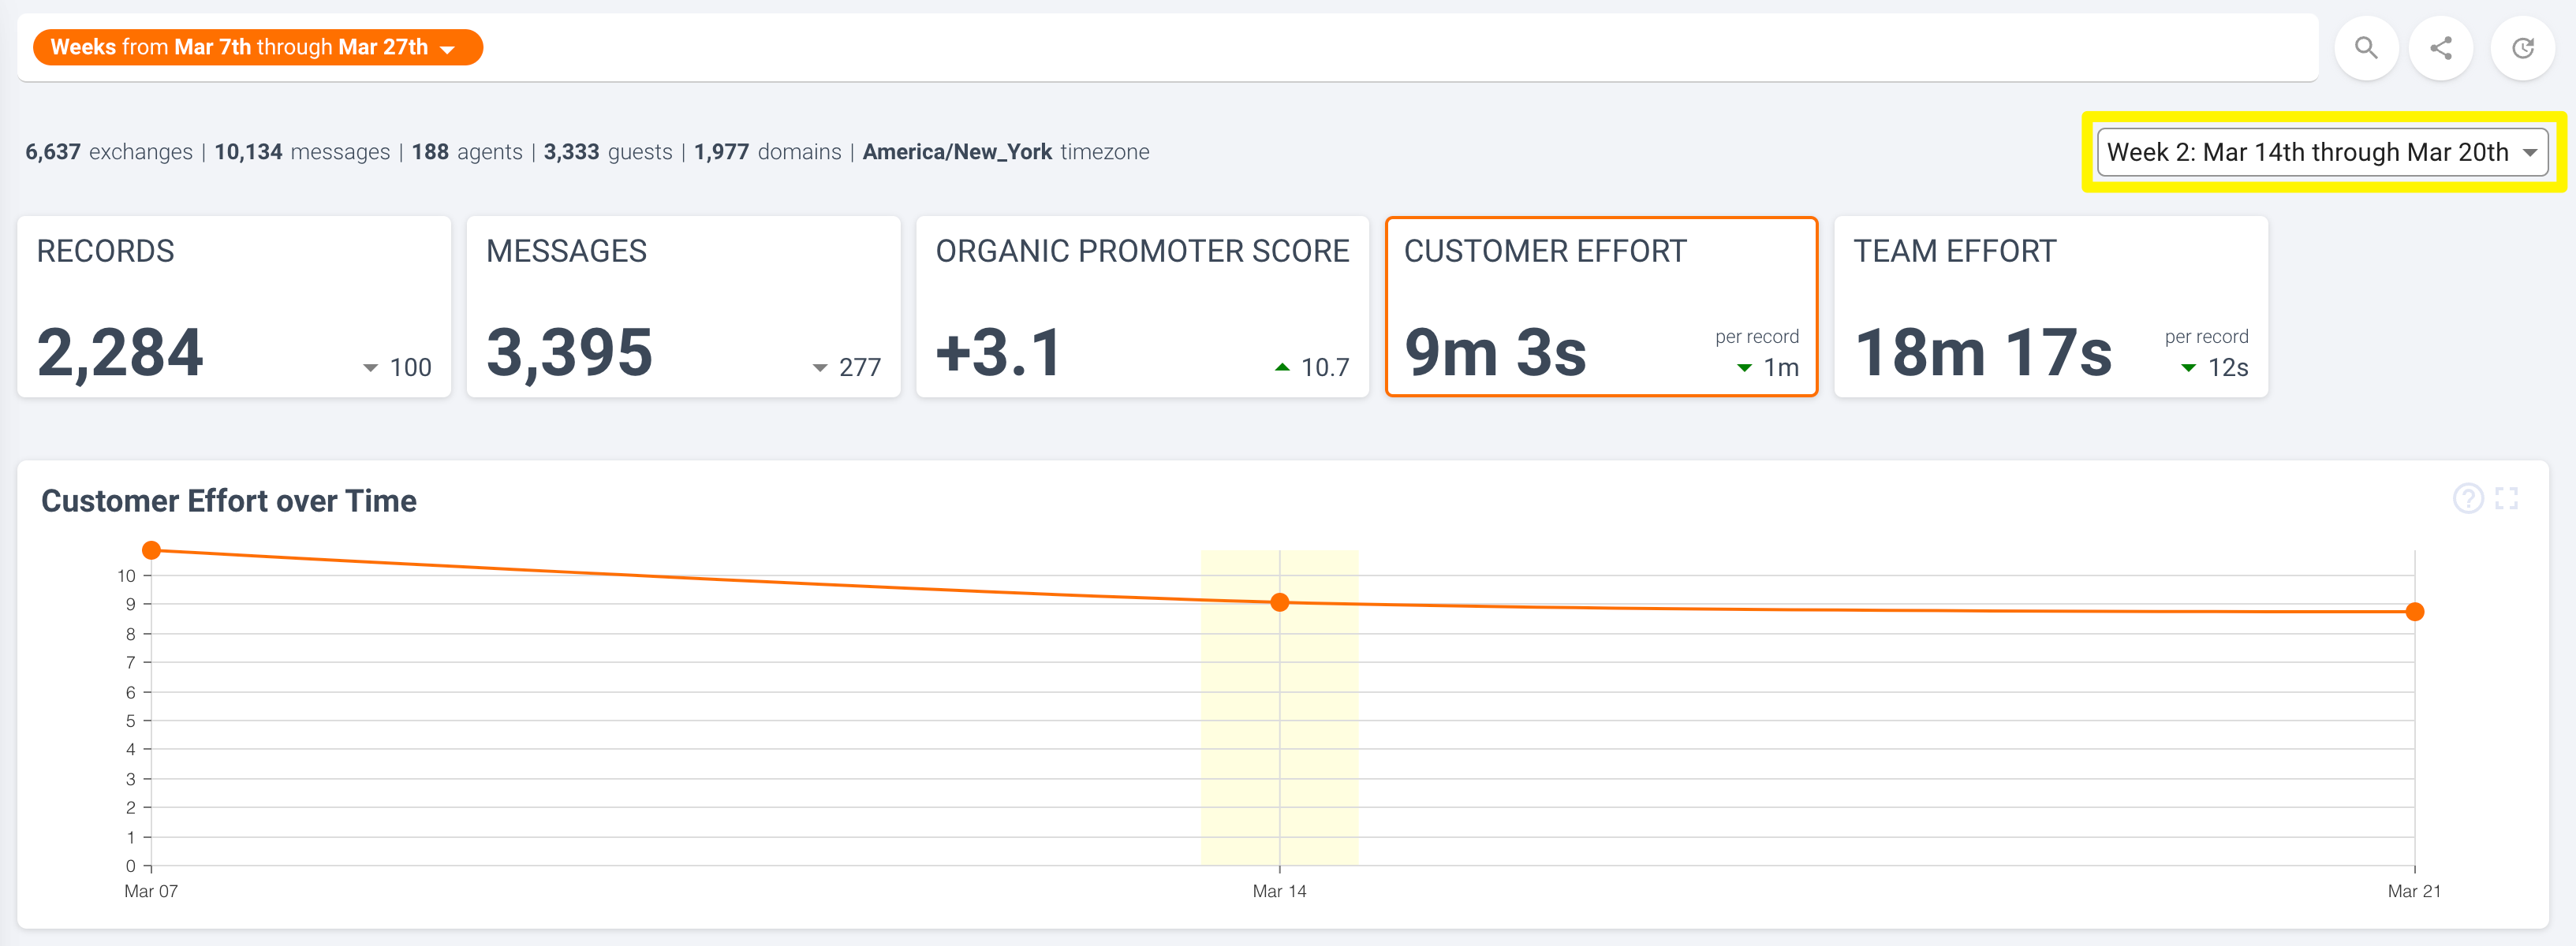The height and width of the screenshot is (946, 2576).
Task: Click the search magnifier icon
Action: [x=2365, y=48]
